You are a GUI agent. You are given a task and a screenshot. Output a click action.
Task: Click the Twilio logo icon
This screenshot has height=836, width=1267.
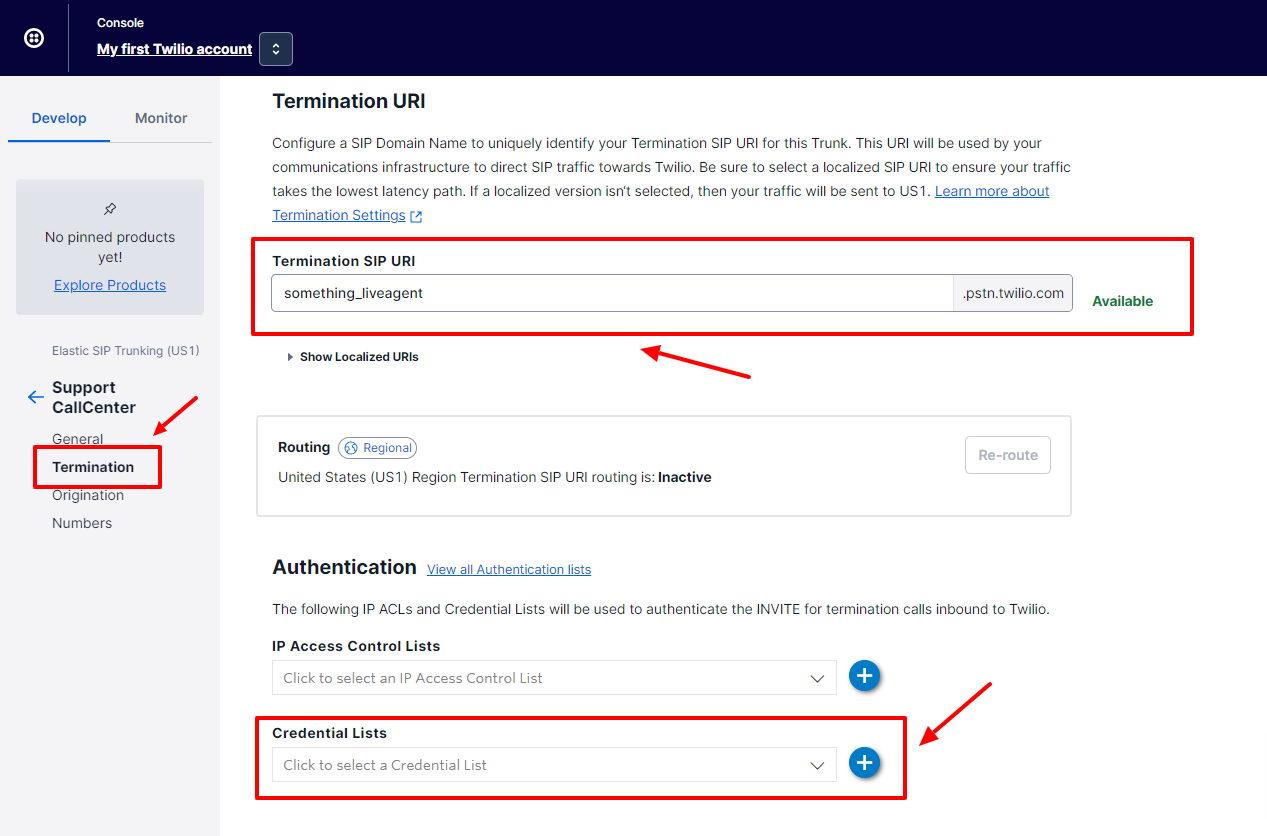point(34,38)
